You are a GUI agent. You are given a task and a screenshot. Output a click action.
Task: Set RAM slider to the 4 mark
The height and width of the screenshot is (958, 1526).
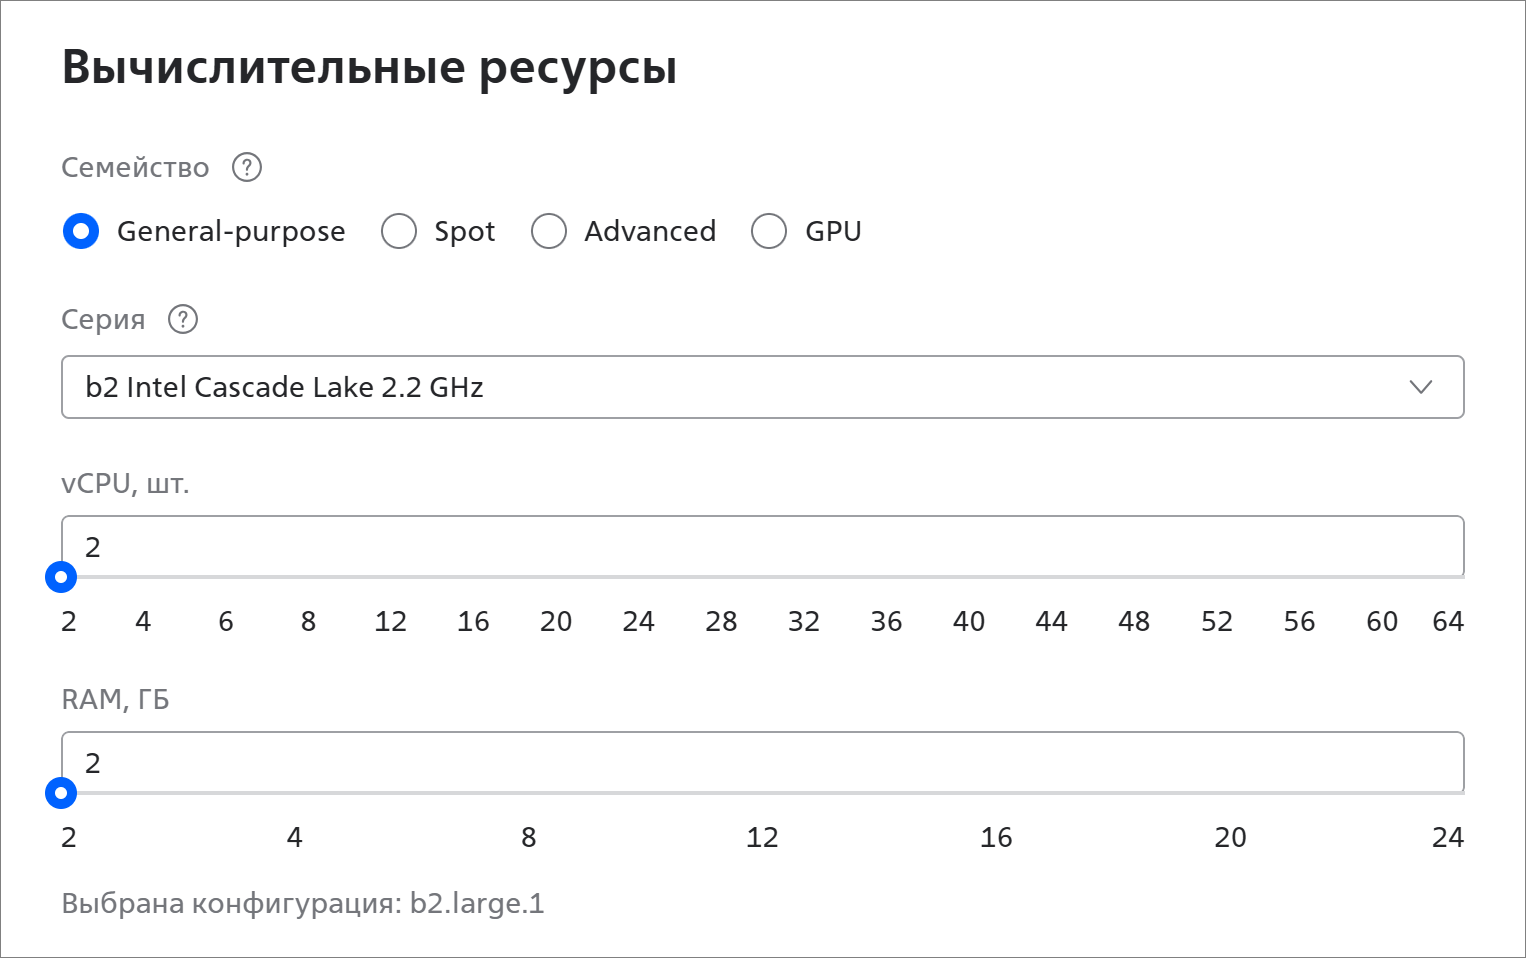tap(295, 793)
